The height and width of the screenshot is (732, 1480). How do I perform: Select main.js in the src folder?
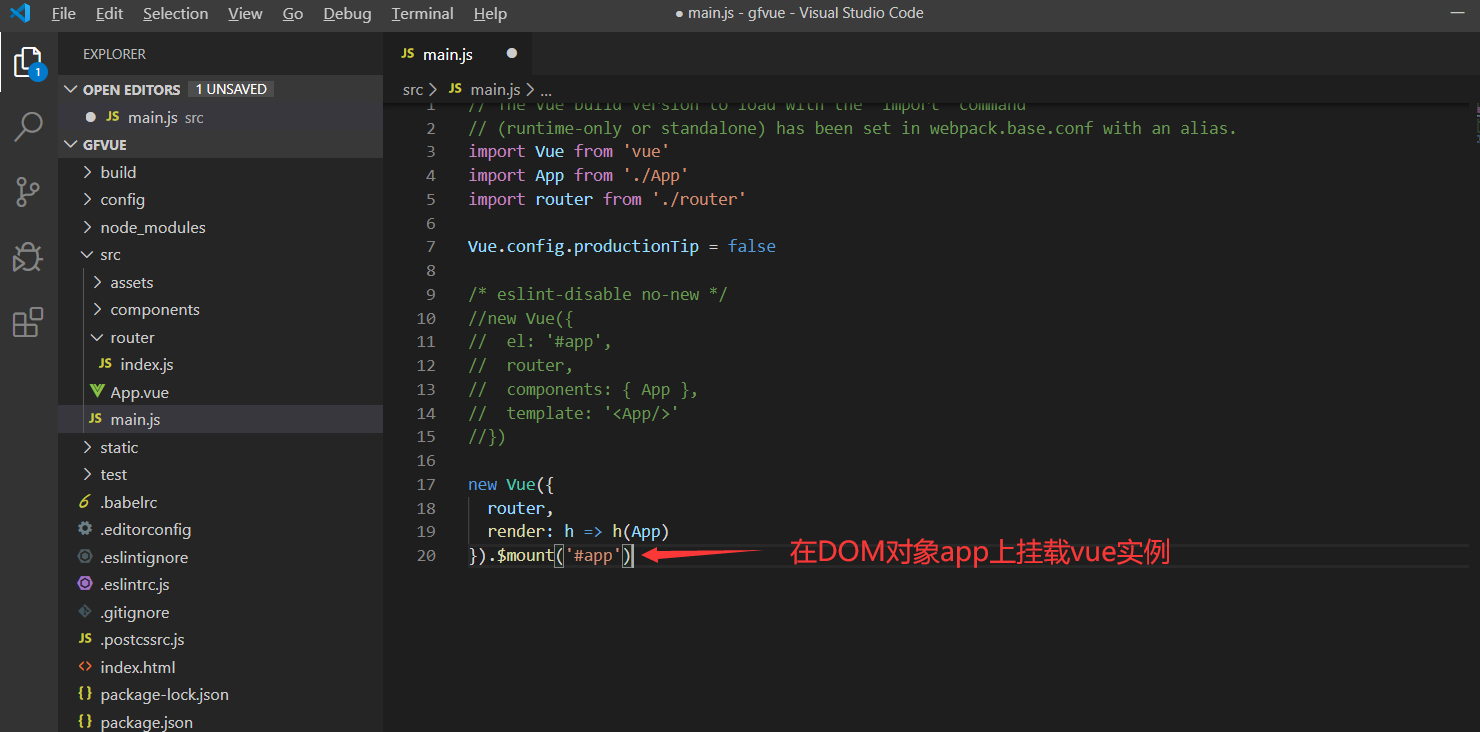220,419
